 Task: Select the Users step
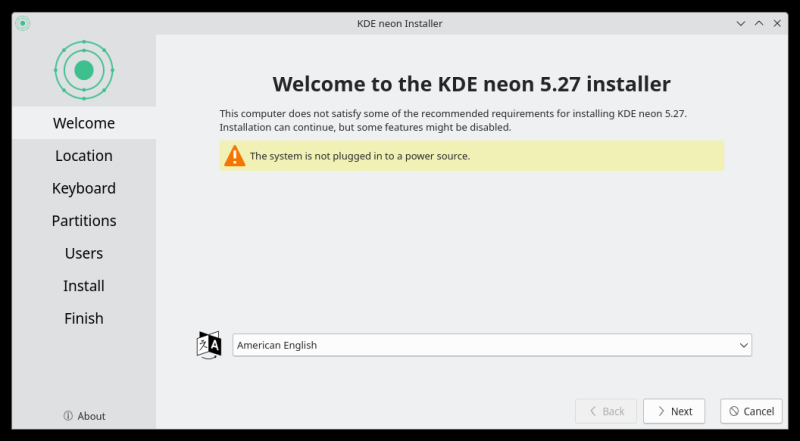click(84, 253)
